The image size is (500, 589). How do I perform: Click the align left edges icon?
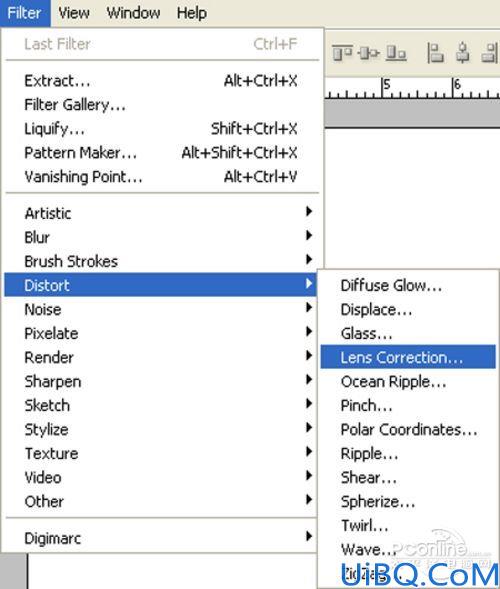tap(435, 53)
